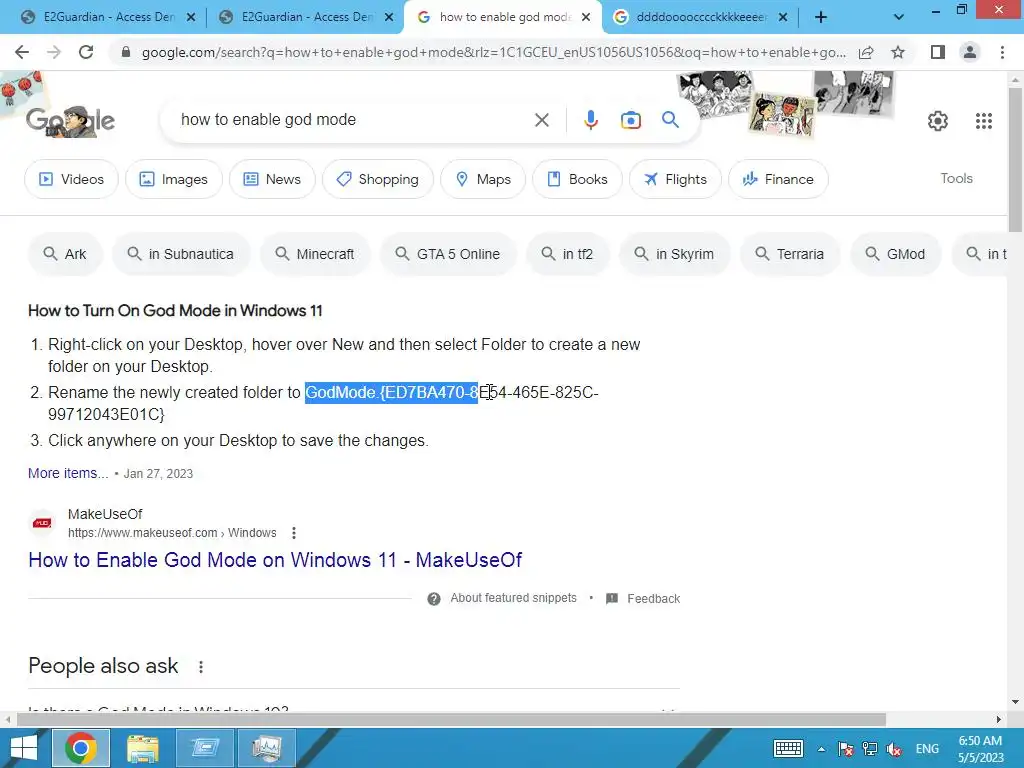Switch to the ddddooooccckkk search tab
This screenshot has width=1024, height=768.
click(700, 17)
